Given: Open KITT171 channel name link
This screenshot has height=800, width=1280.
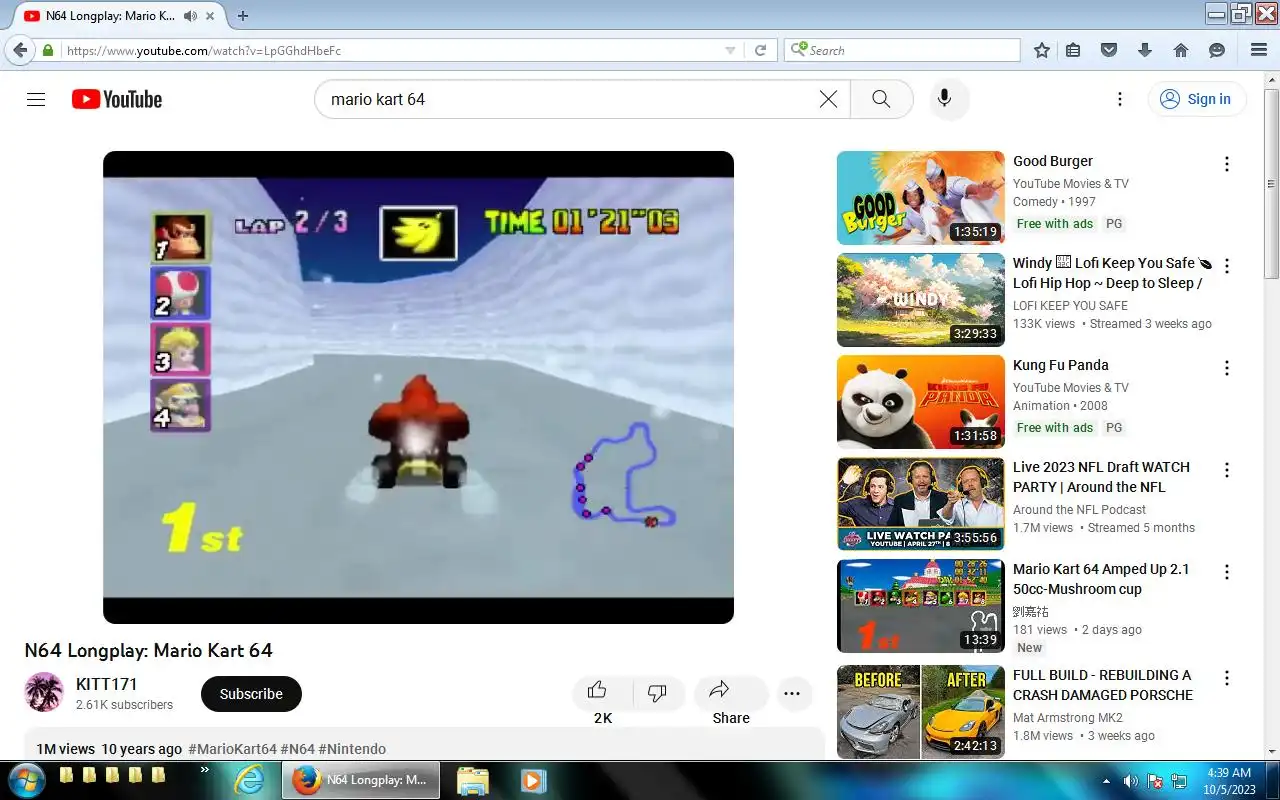Looking at the screenshot, I should point(106,684).
